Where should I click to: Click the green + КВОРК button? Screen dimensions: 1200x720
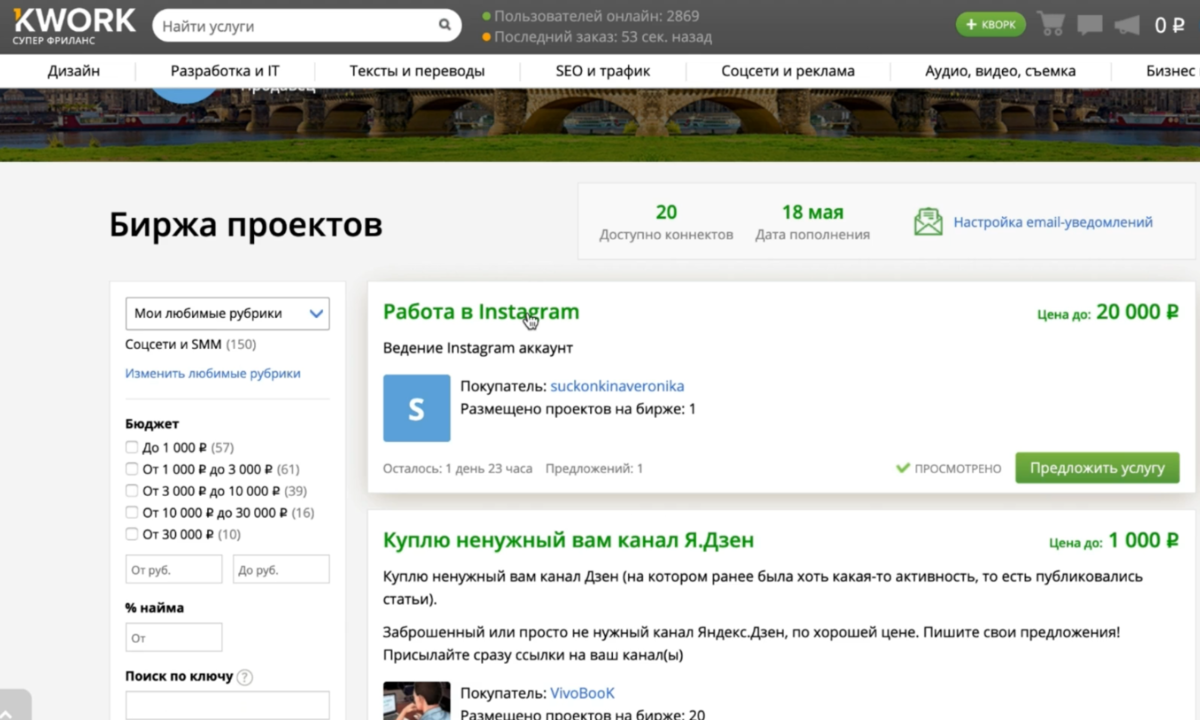[990, 25]
